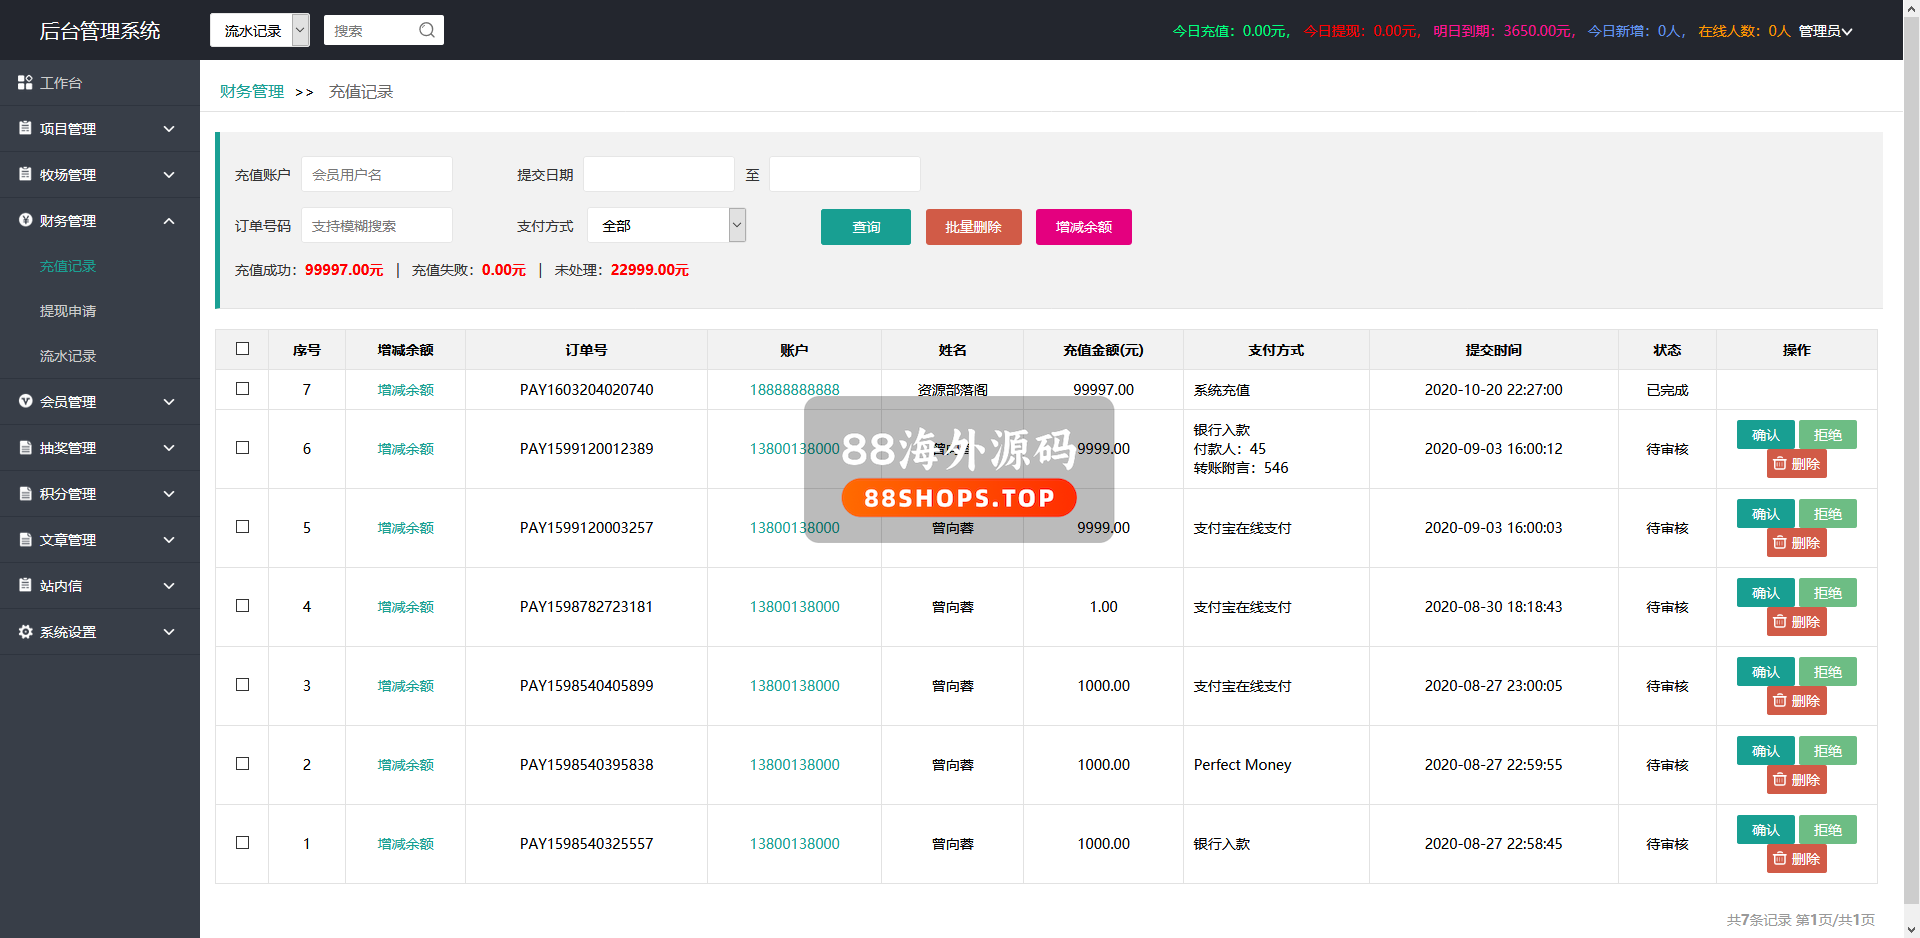Click the 会员管理 sidebar icon
This screenshot has height=938, width=1920.
tap(25, 401)
